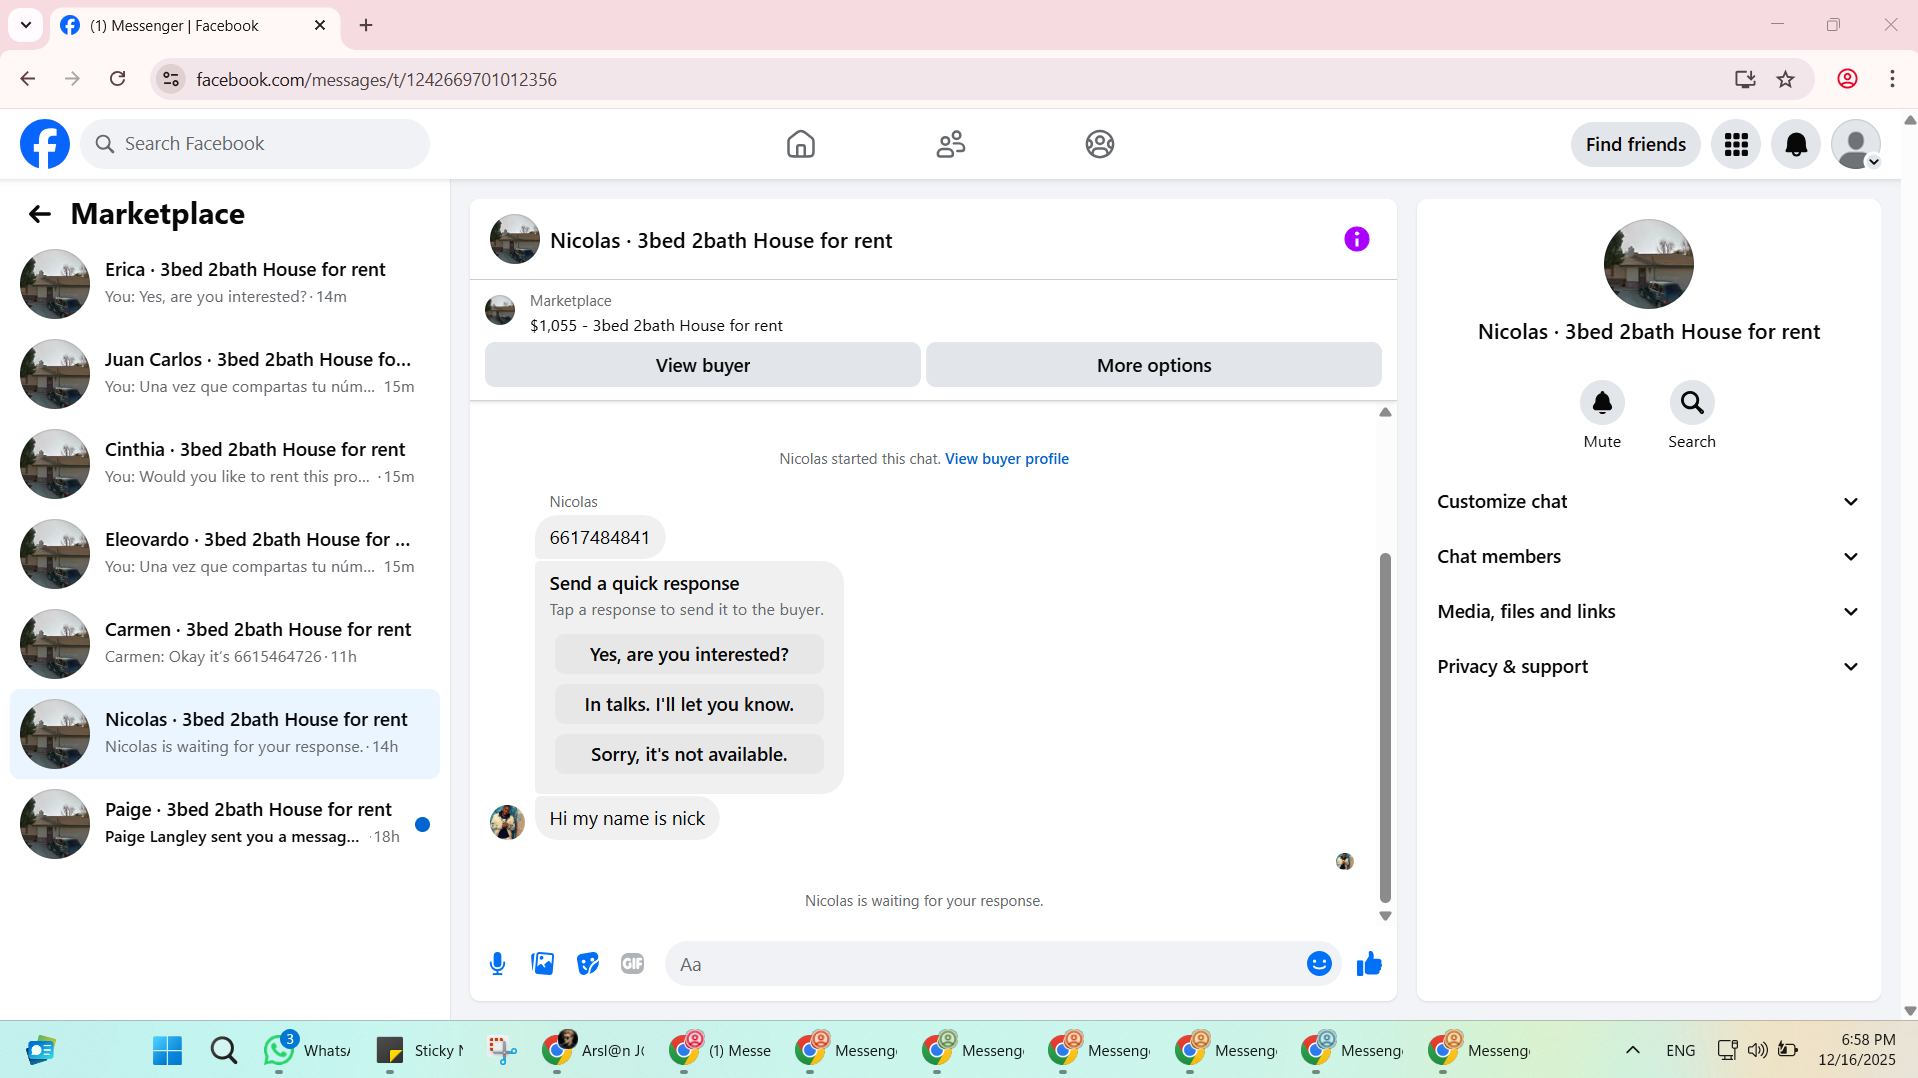Screen dimensions: 1918x1078
Task: Send 'Sorry, it's not available.' response
Action: coord(689,754)
